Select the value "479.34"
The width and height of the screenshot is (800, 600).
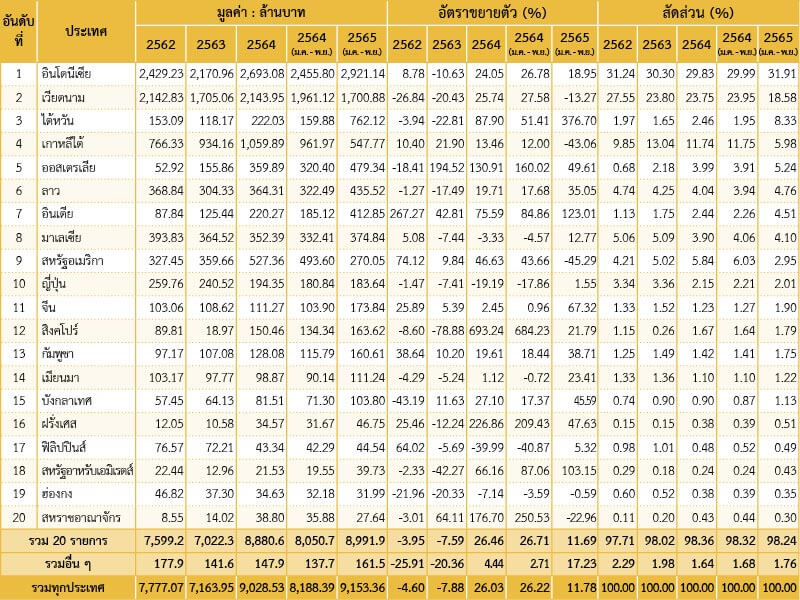[368, 167]
